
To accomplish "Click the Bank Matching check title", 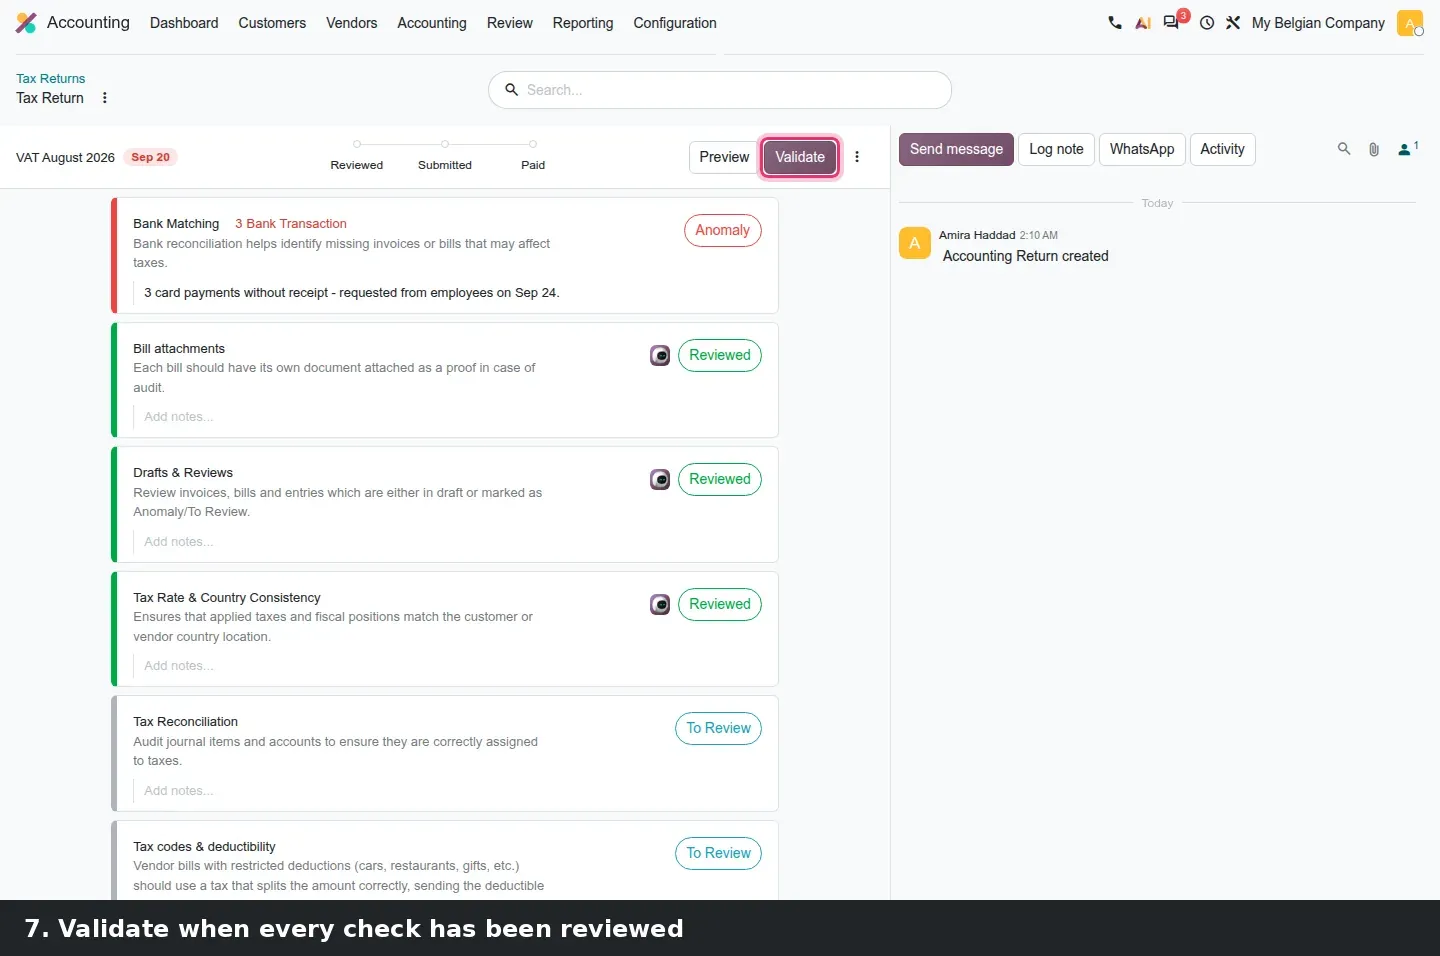I will point(176,224).
